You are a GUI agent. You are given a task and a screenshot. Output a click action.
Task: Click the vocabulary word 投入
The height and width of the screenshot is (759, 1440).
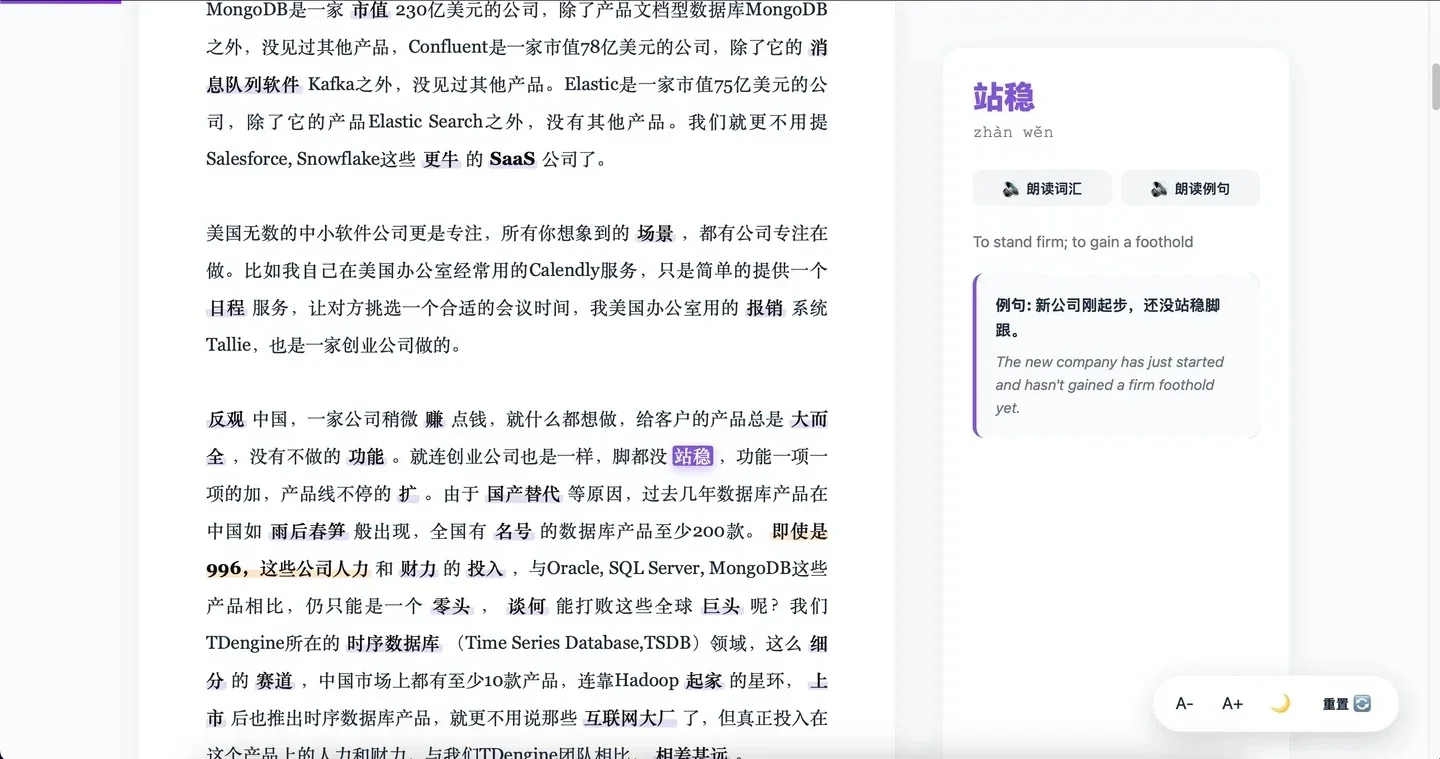click(485, 568)
